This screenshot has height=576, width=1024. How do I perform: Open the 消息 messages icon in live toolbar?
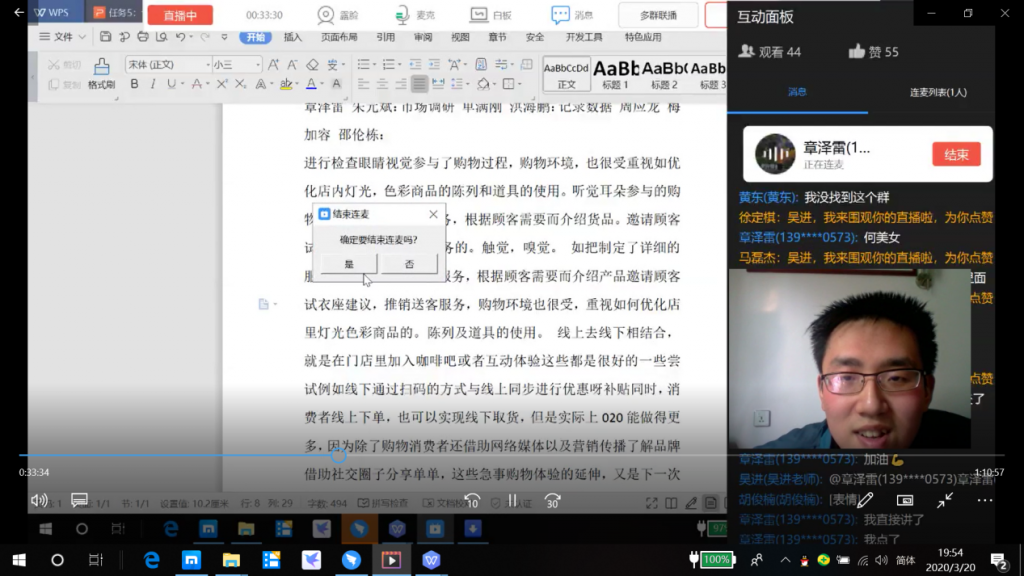[572, 14]
